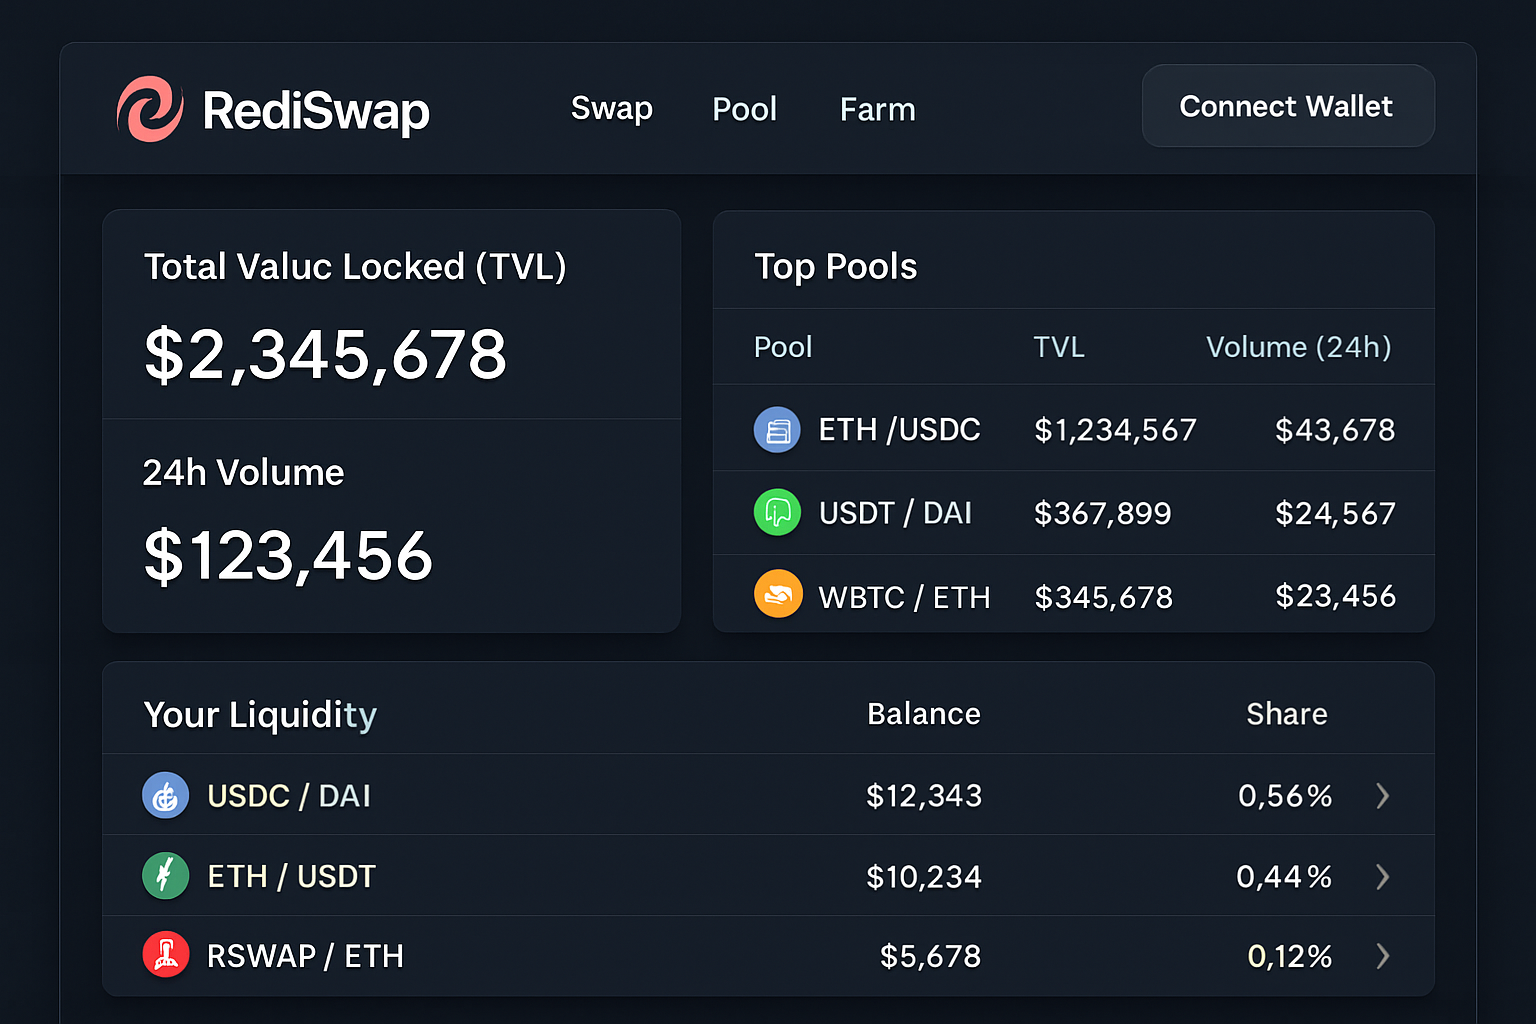Click the Connect Wallet button
The height and width of the screenshot is (1024, 1536).
pos(1287,105)
